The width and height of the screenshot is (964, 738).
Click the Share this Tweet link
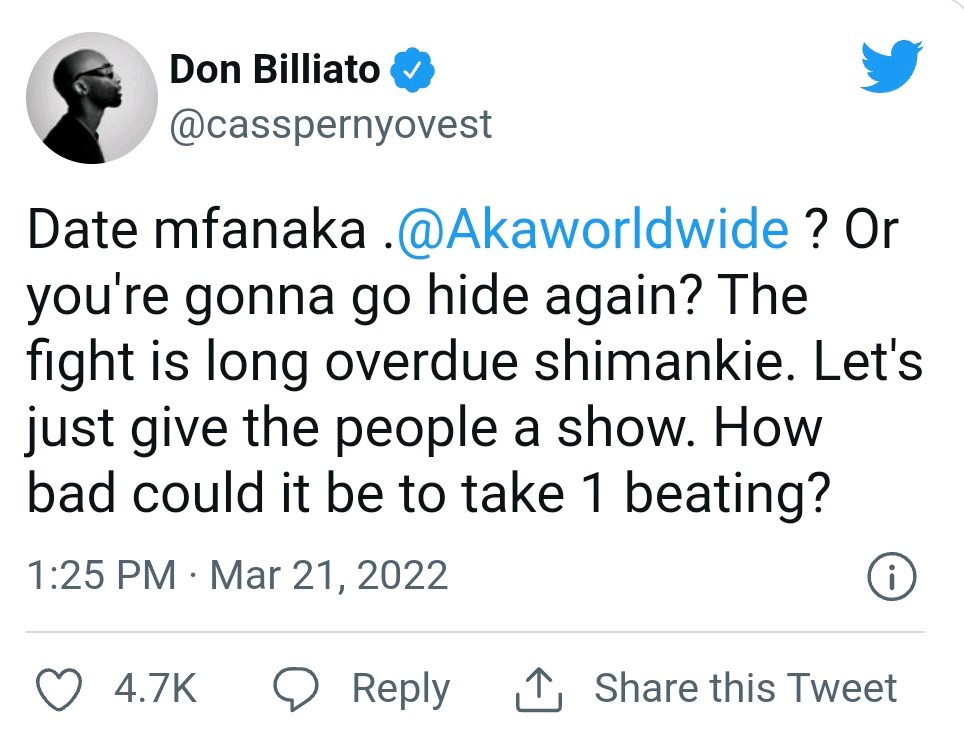coord(747,687)
